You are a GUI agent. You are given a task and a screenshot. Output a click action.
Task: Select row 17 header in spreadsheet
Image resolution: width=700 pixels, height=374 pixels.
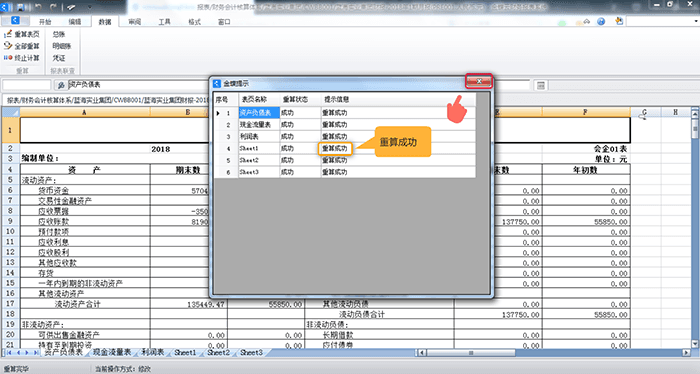[10, 304]
